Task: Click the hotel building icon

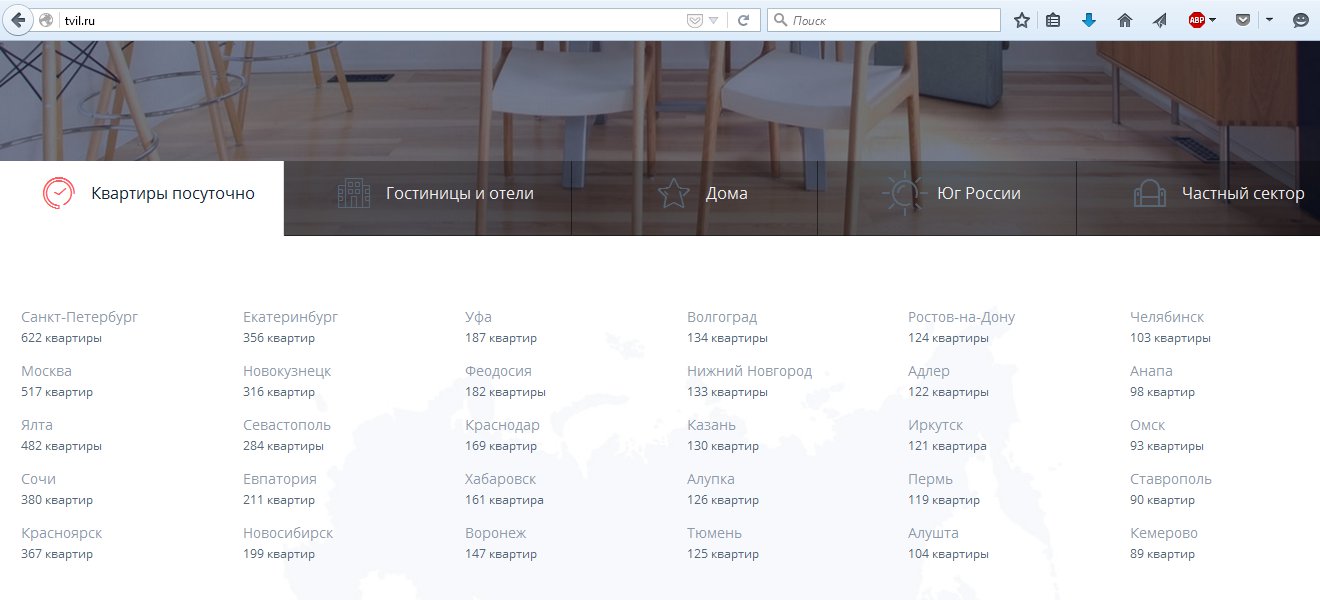Action: (x=354, y=193)
